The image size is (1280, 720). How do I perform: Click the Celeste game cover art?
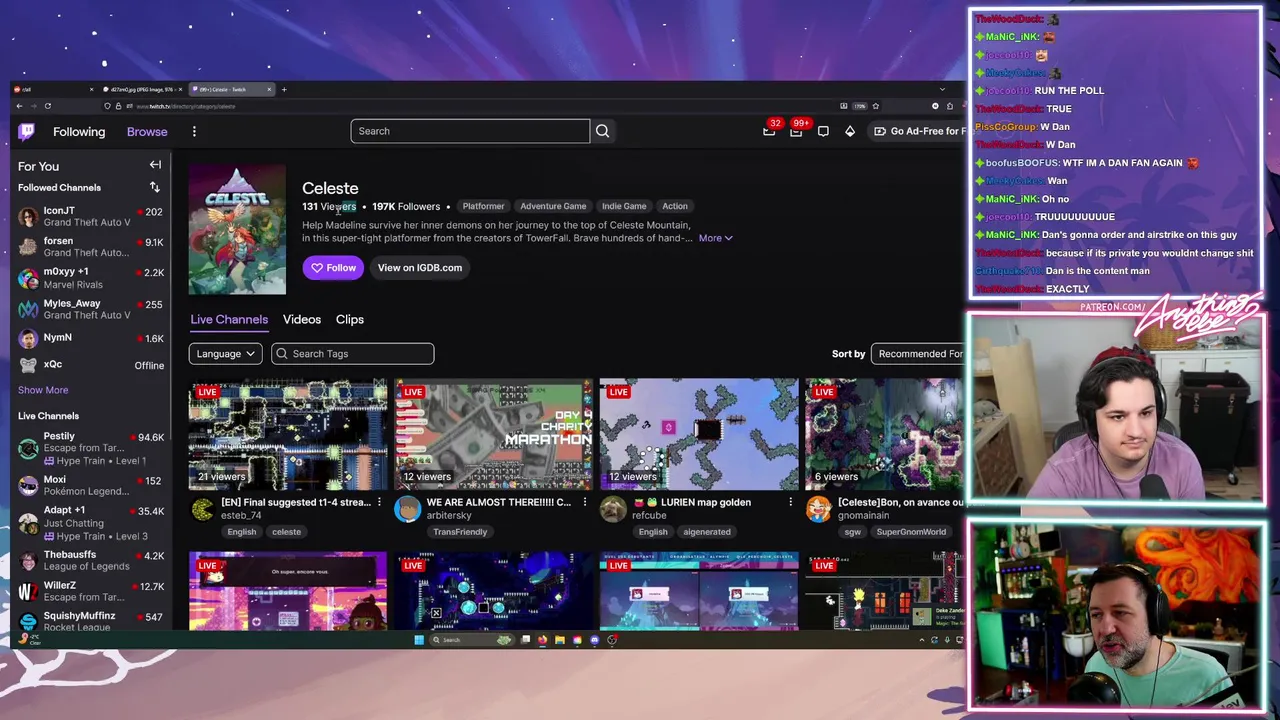[x=237, y=230]
